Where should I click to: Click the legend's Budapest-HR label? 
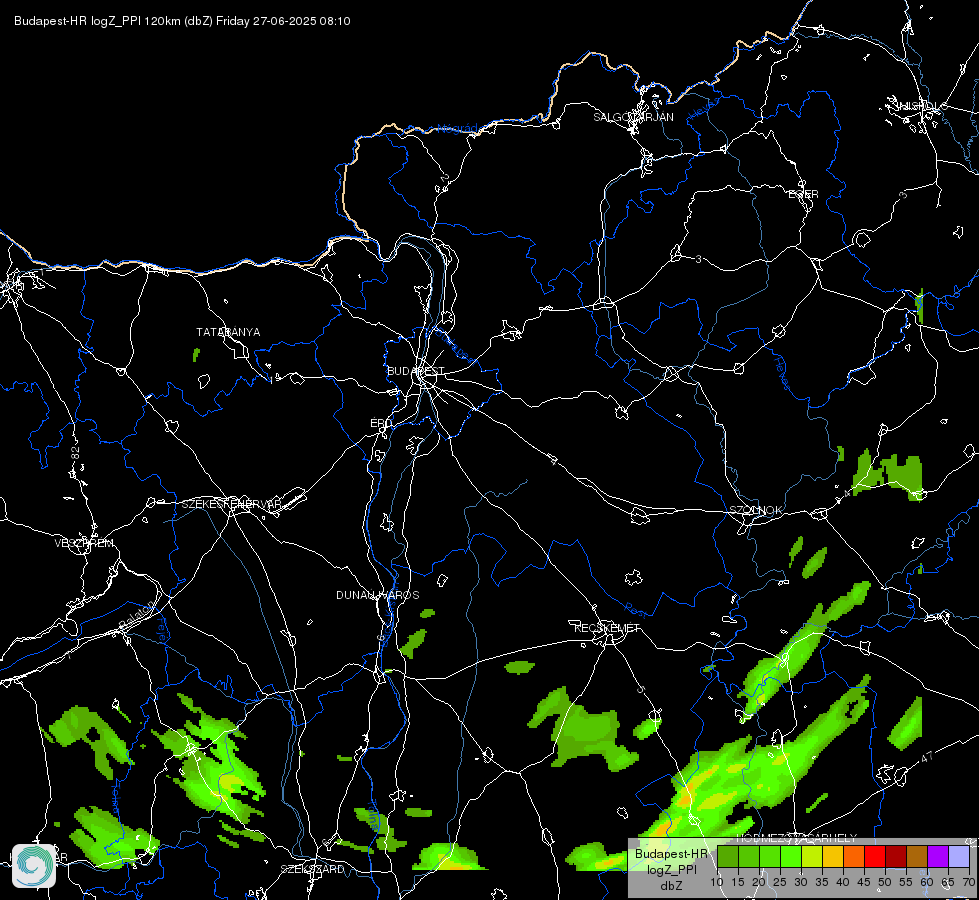pos(671,854)
